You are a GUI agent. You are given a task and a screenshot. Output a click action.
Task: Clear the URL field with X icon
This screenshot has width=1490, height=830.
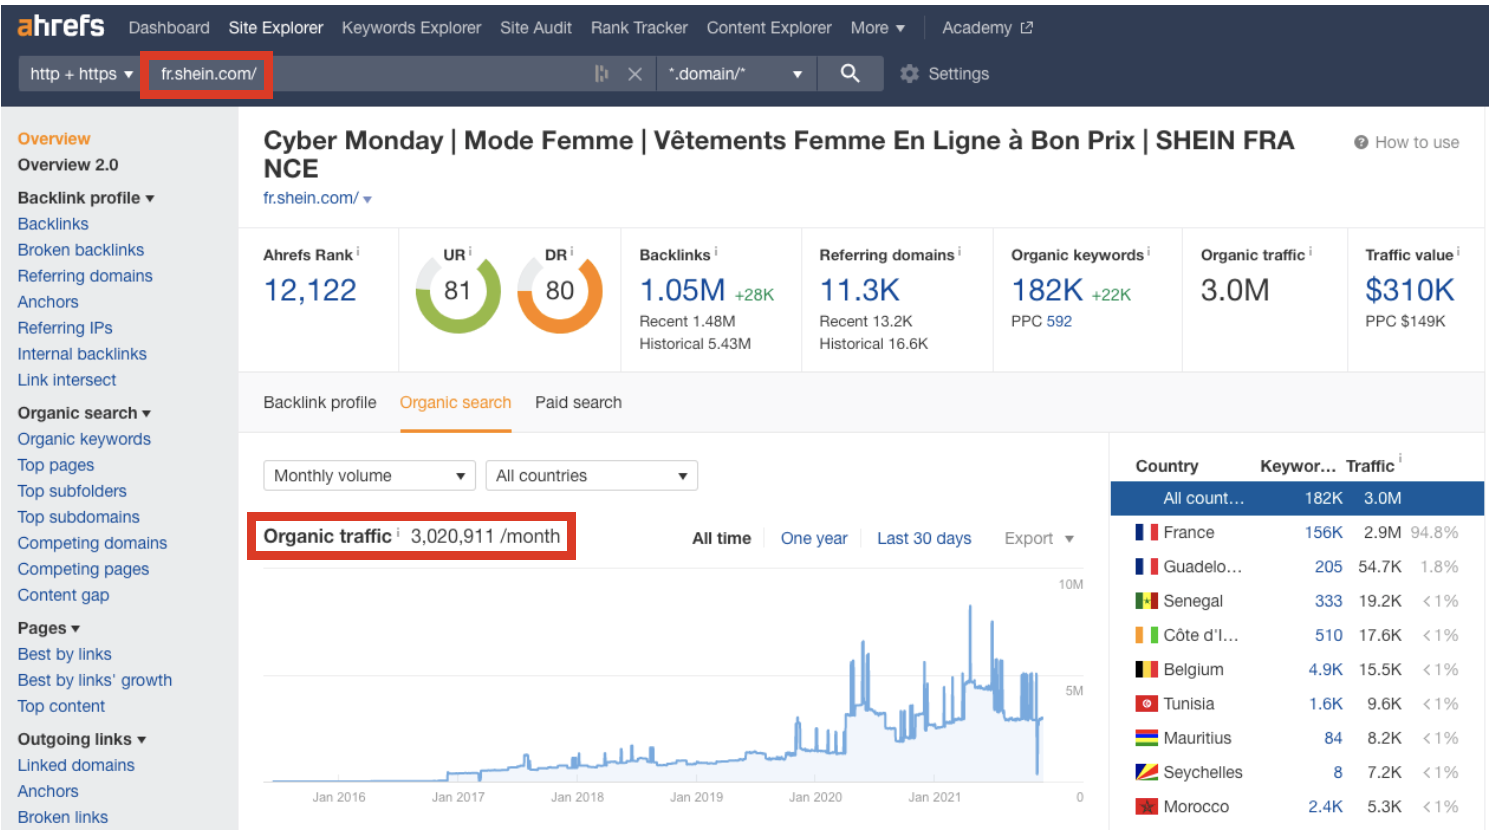tap(634, 74)
